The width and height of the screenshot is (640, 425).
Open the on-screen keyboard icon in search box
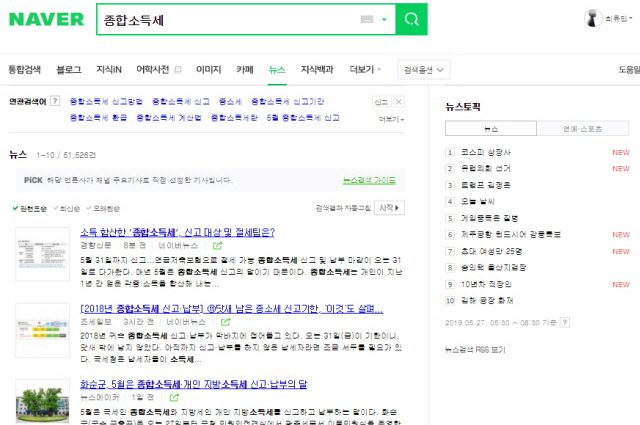pos(366,20)
